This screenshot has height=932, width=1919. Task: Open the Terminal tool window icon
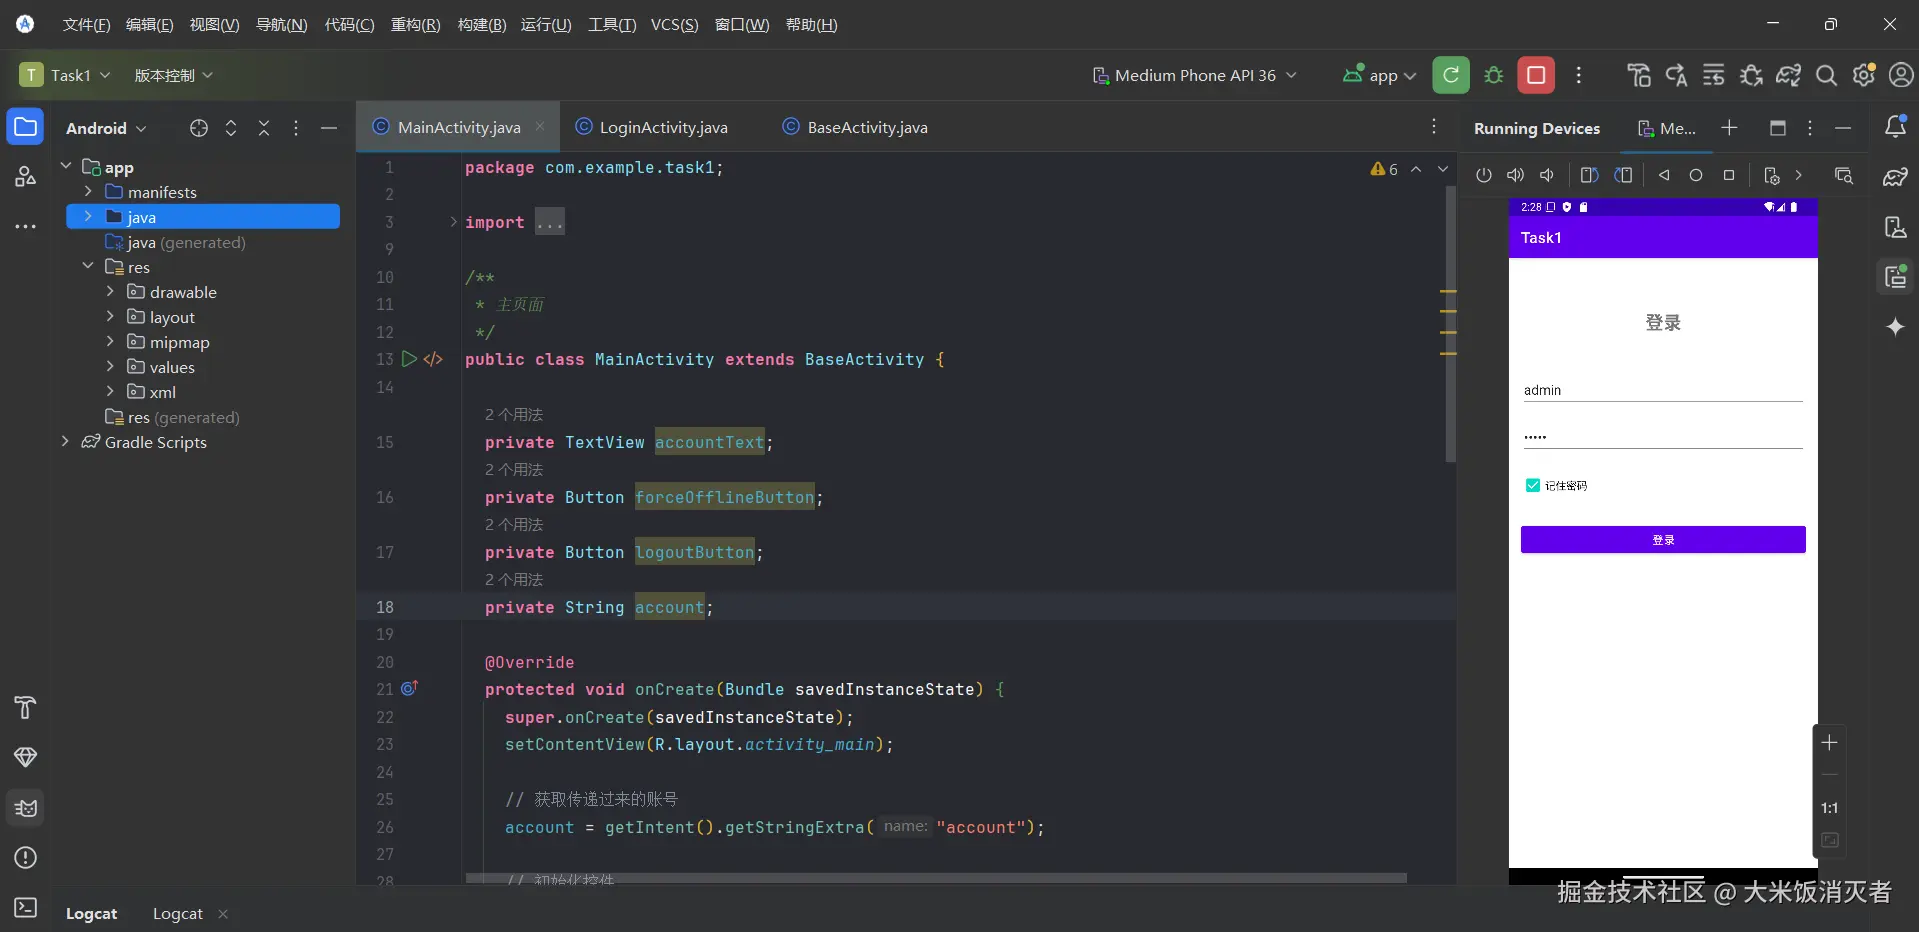coord(26,907)
